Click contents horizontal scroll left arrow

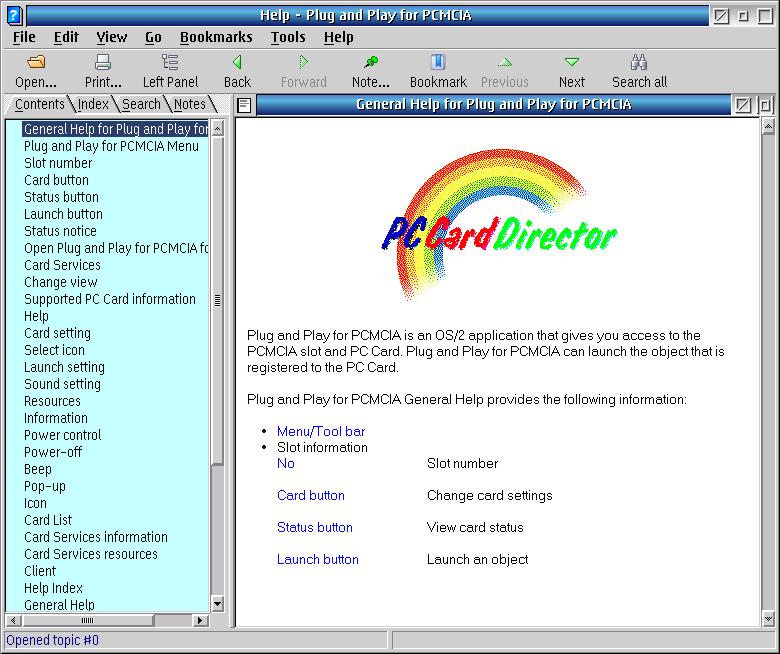click(x=13, y=620)
